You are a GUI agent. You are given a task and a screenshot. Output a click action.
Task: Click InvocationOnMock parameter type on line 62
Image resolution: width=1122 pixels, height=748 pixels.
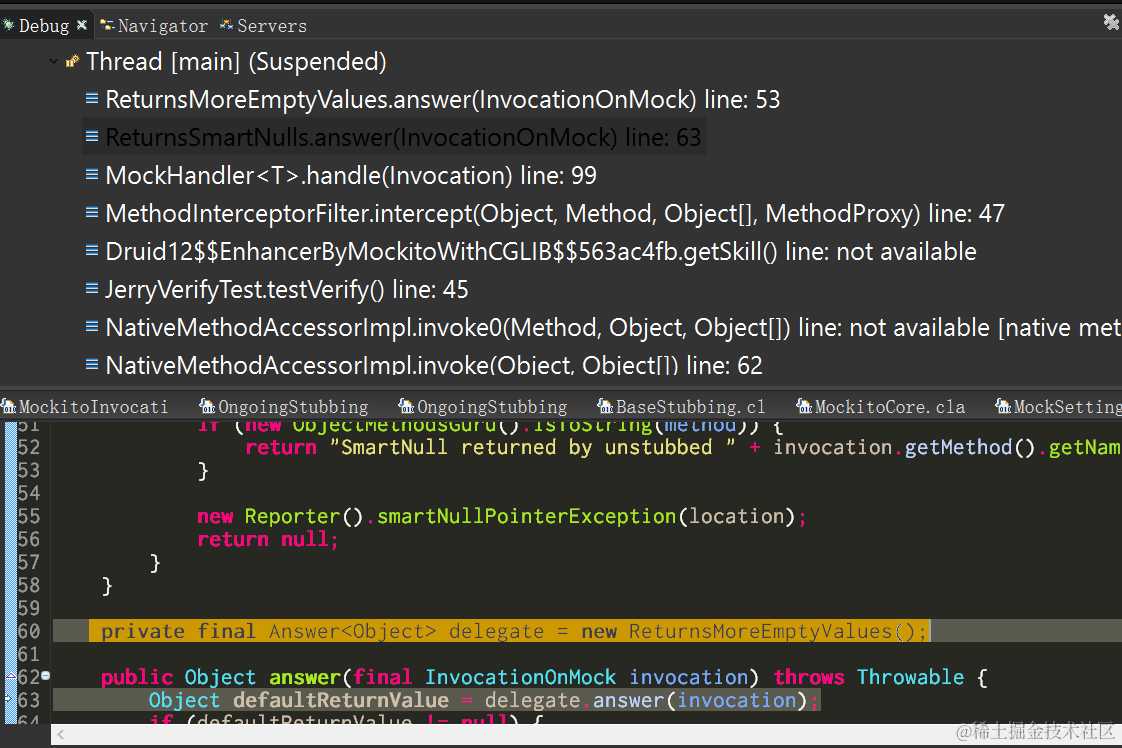tap(520, 677)
